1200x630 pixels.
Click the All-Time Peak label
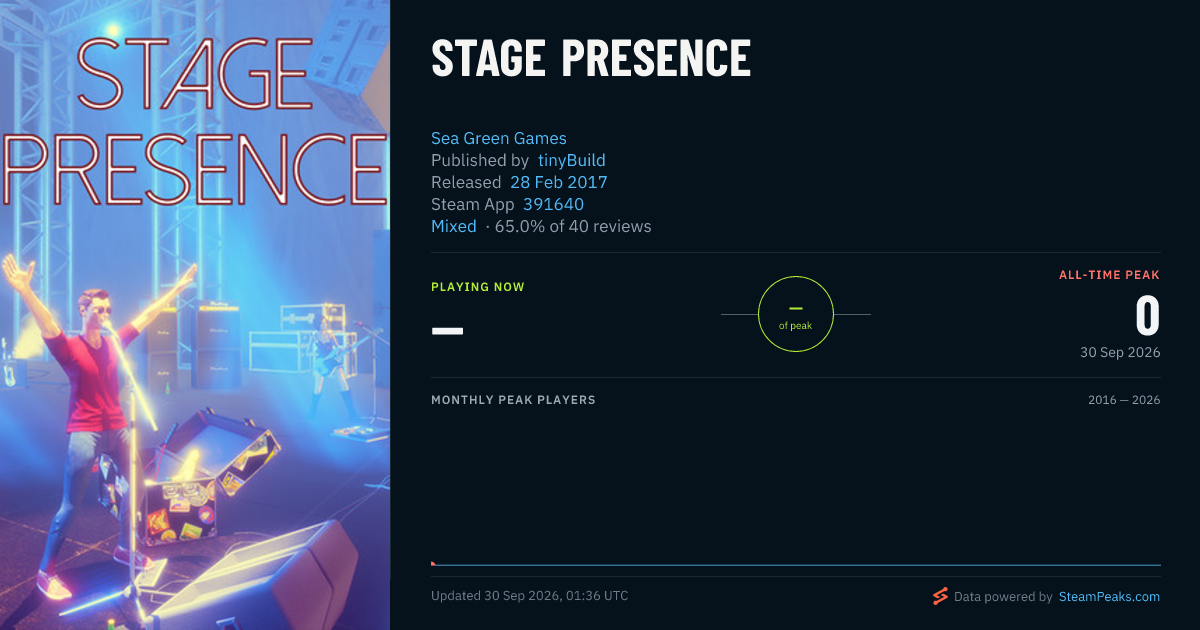pyautogui.click(x=1110, y=275)
